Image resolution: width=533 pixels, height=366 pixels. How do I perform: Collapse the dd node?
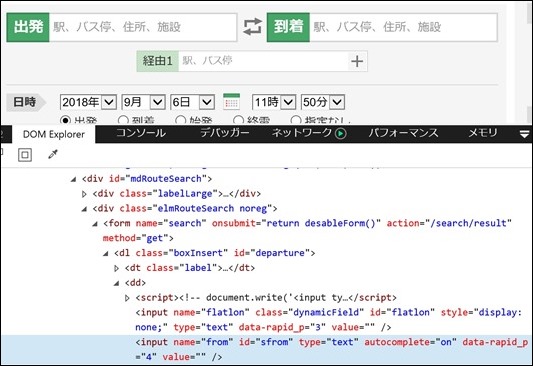(x=117, y=283)
